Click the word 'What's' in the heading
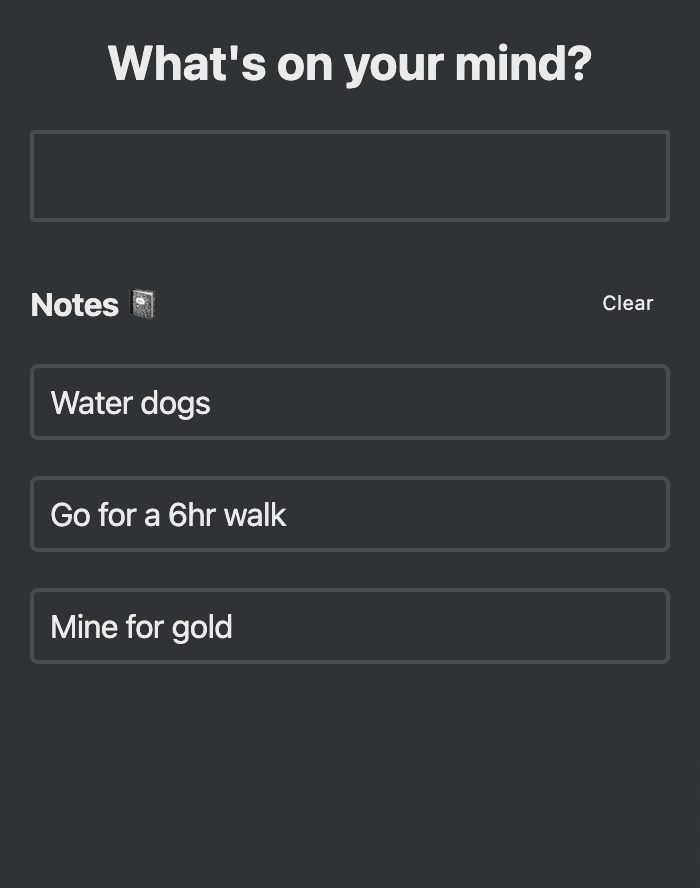The width and height of the screenshot is (700, 888). click(x=187, y=63)
